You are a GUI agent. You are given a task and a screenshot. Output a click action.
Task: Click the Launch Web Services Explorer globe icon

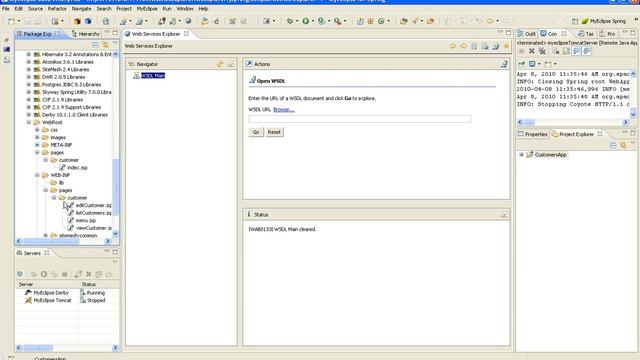point(188,21)
